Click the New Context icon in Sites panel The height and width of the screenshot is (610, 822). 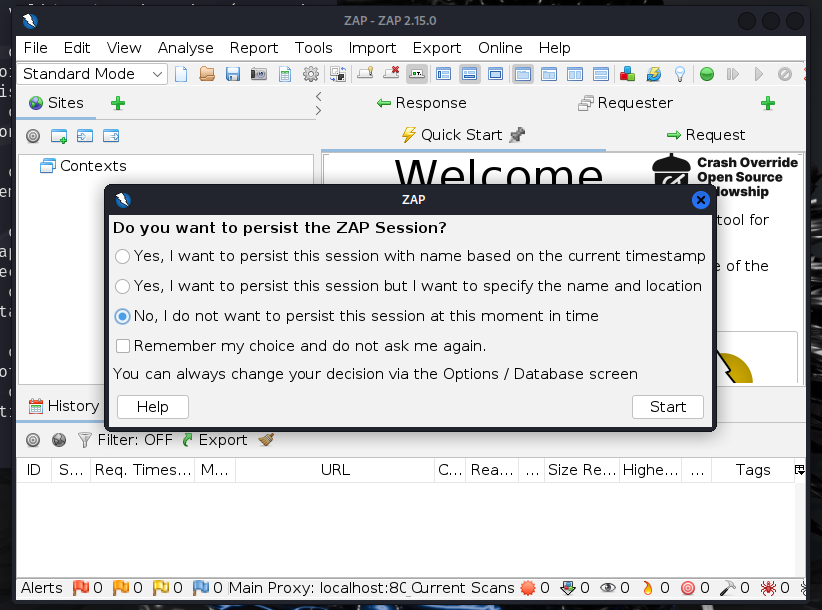point(59,136)
